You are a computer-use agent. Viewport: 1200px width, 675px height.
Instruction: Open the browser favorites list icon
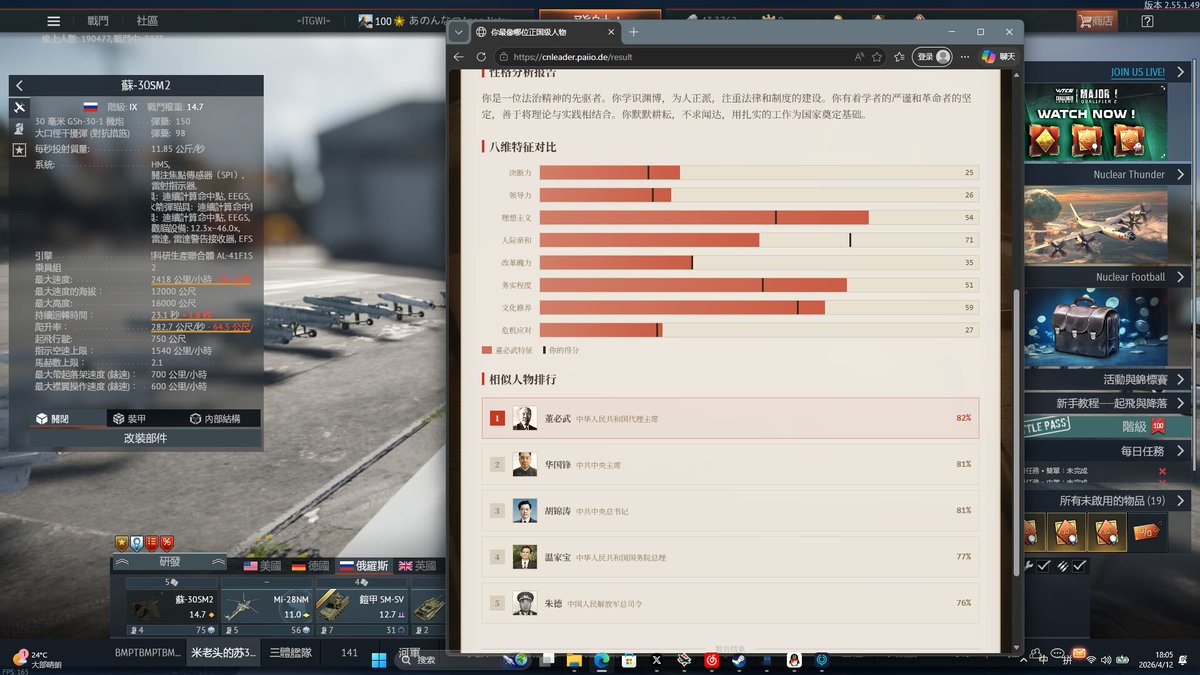[899, 57]
